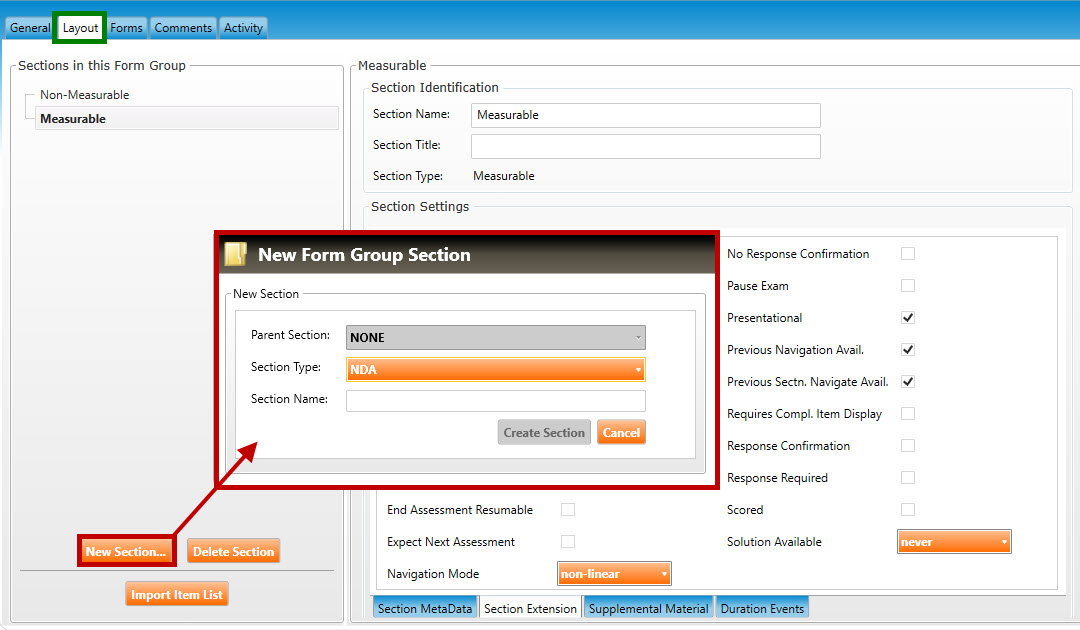Click the folder icon in dialog header

pos(235,255)
